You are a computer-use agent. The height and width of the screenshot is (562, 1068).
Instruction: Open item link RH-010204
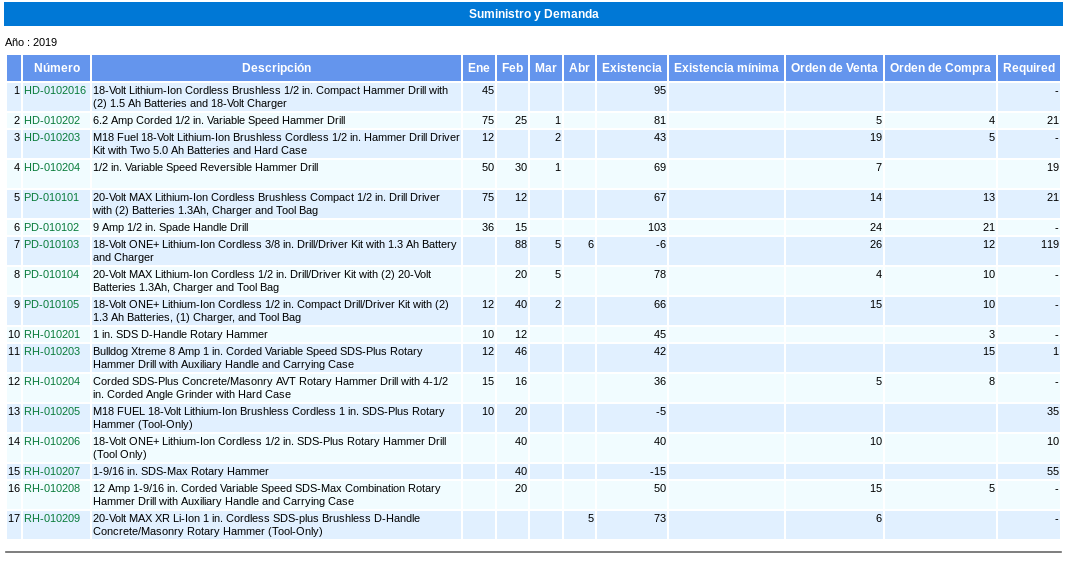pyautogui.click(x=52, y=381)
